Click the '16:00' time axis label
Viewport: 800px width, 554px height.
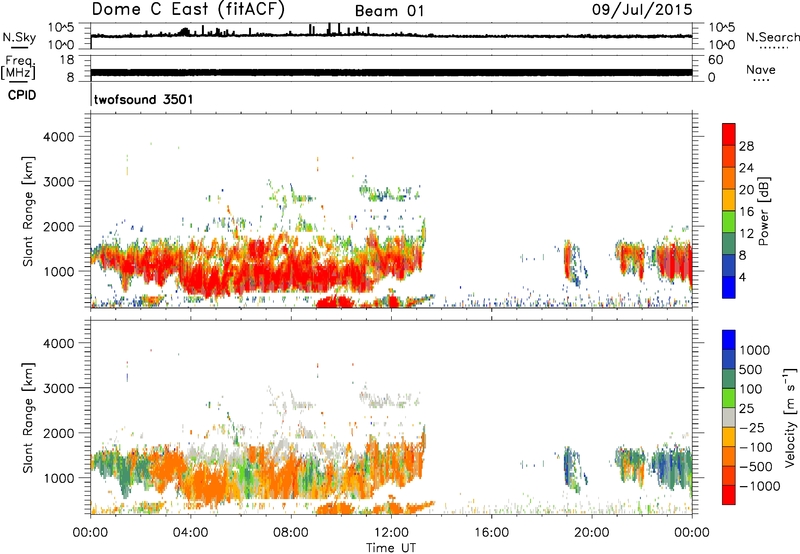pyautogui.click(x=491, y=533)
